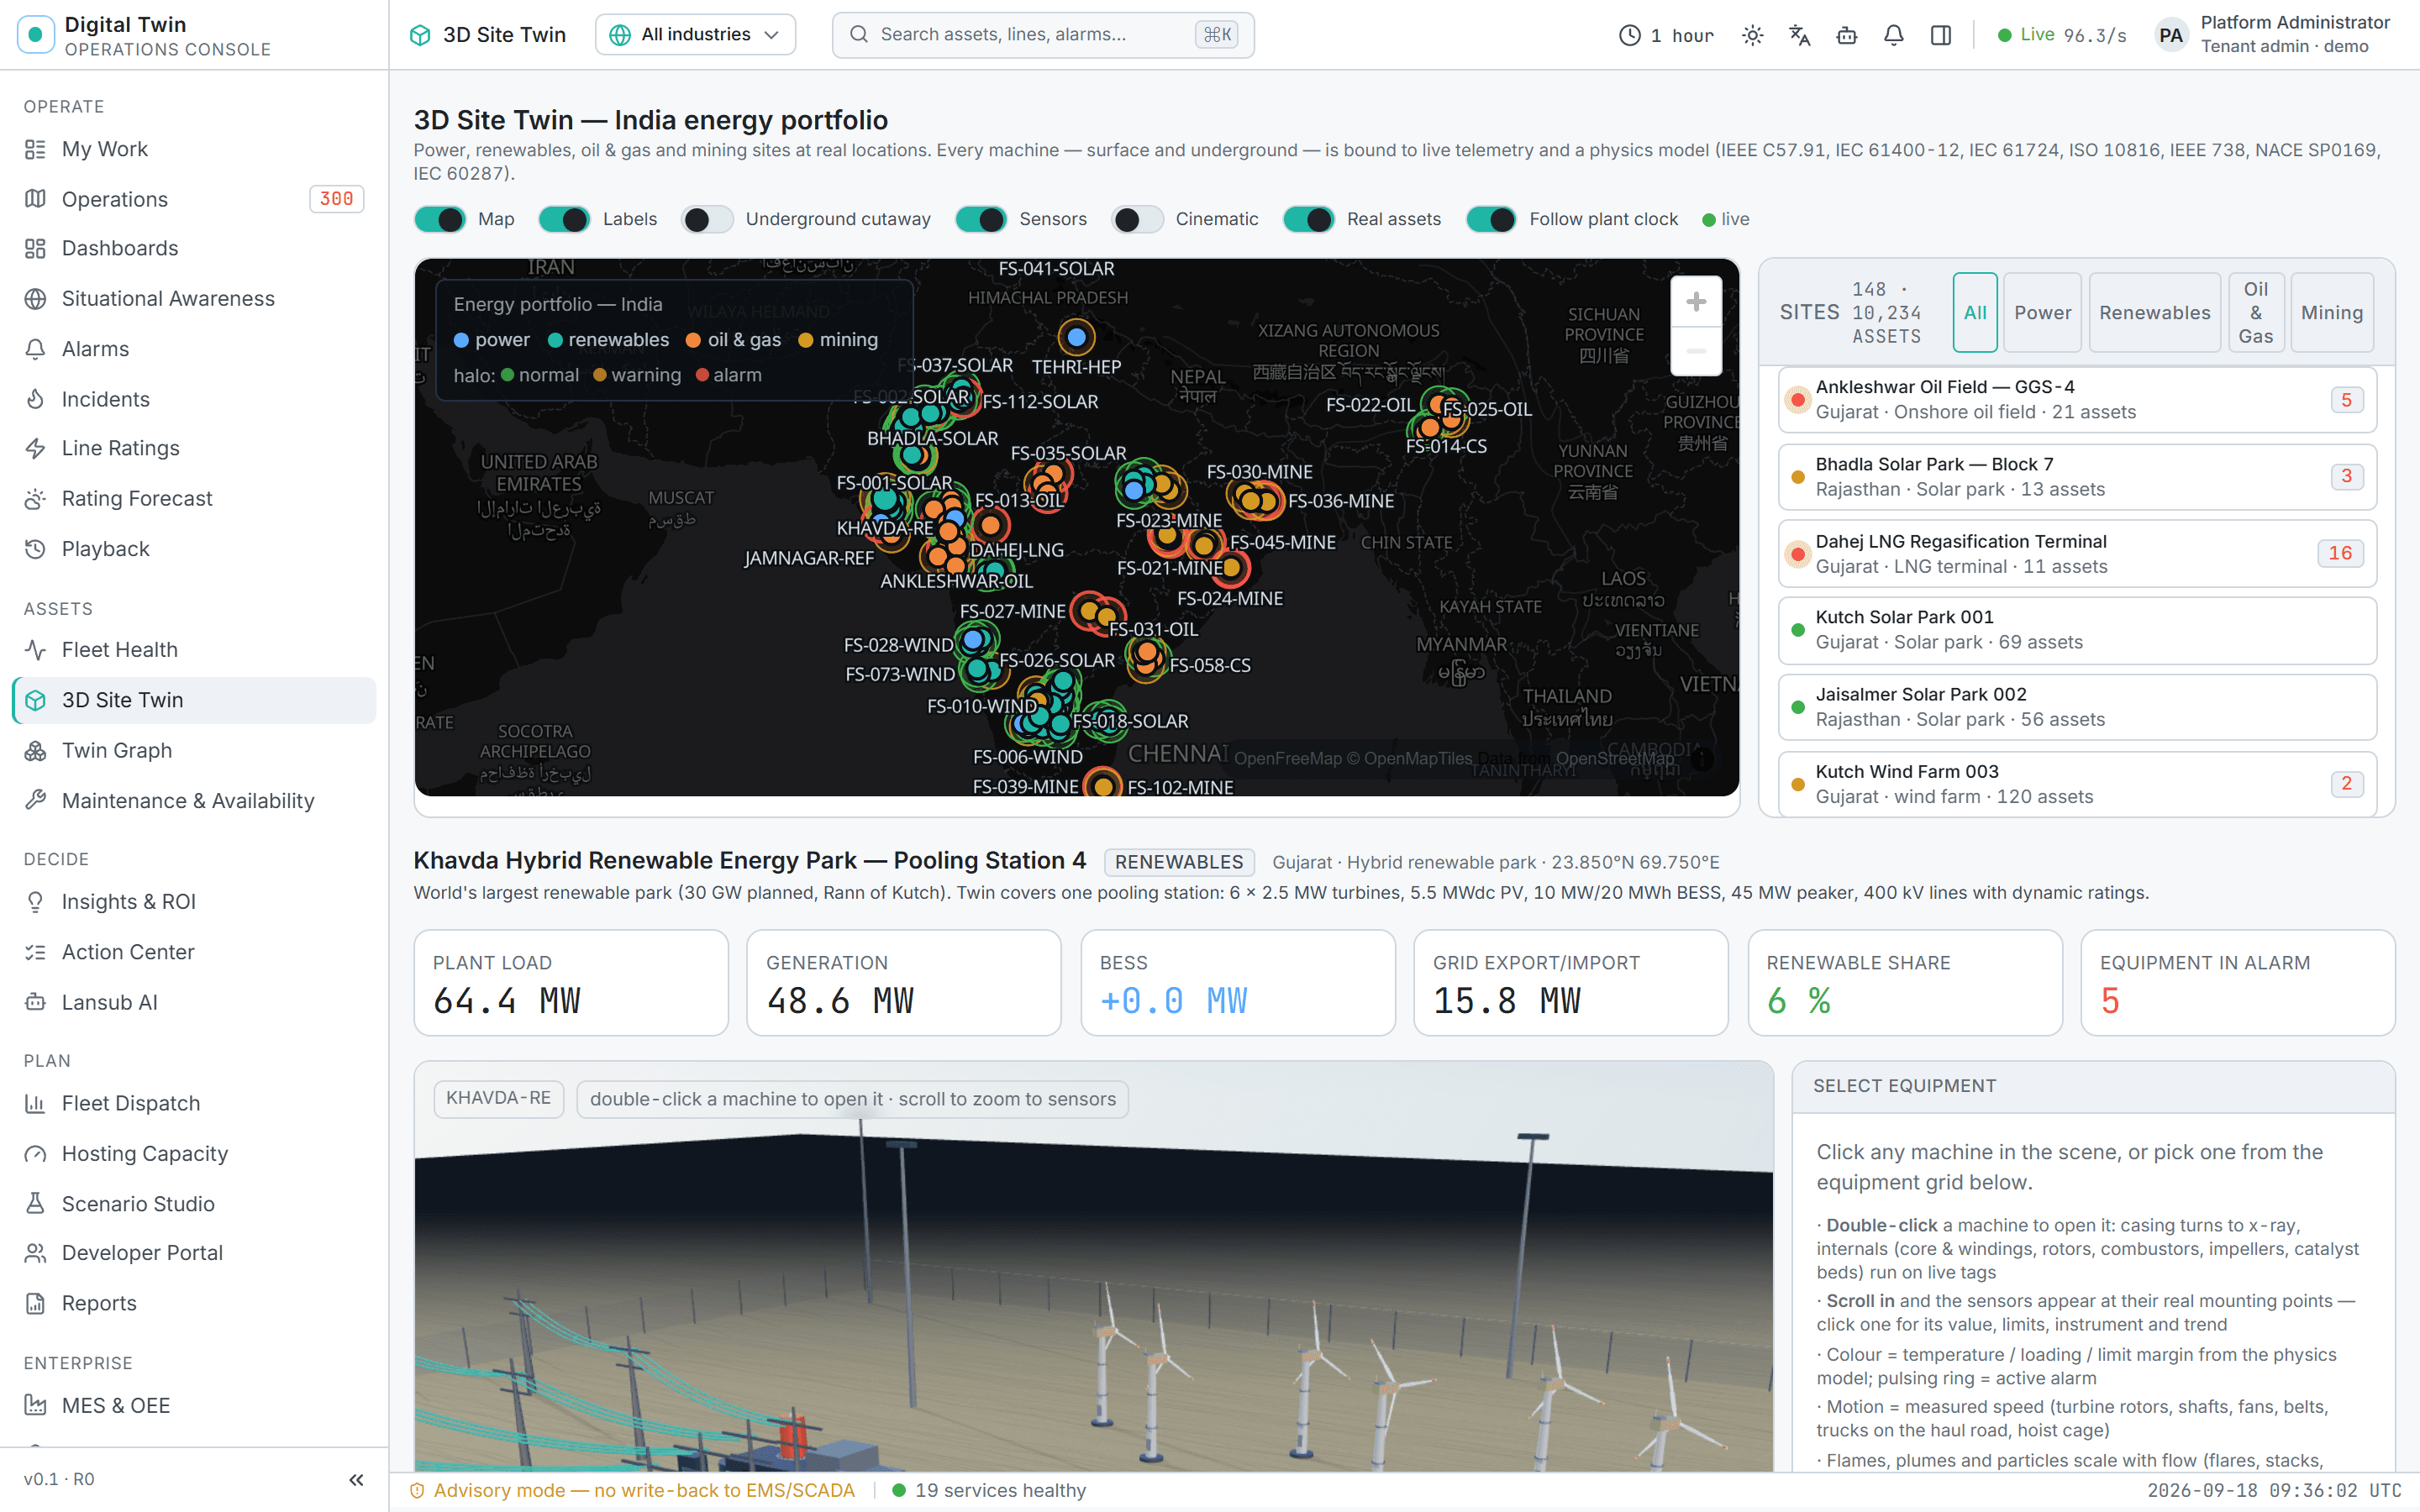Open the 1 hour time range selector
The width and height of the screenshot is (2420, 1512).
[1666, 35]
